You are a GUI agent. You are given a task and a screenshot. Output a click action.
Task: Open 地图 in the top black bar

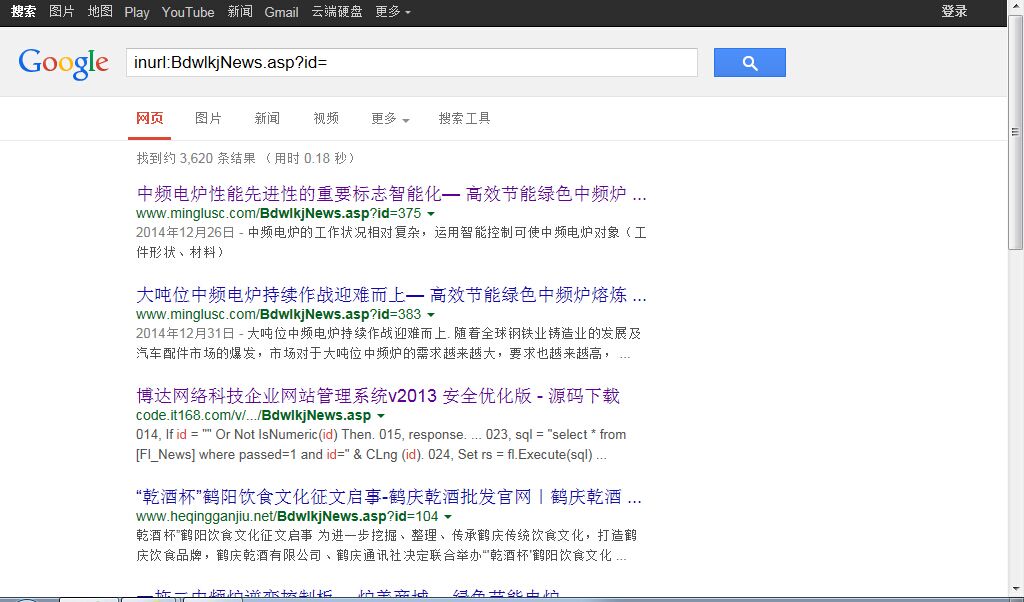coord(100,12)
